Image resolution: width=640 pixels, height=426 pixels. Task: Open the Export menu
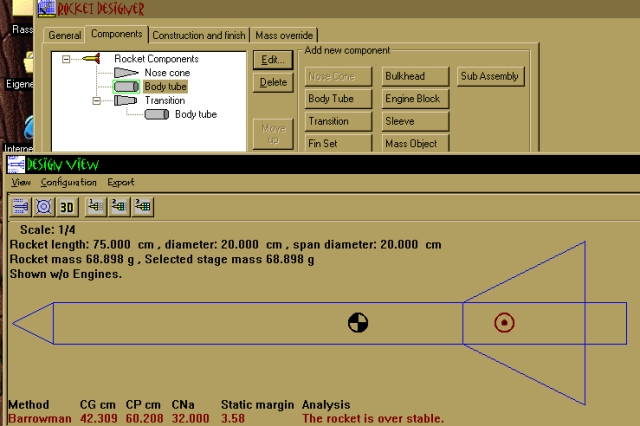click(x=121, y=182)
